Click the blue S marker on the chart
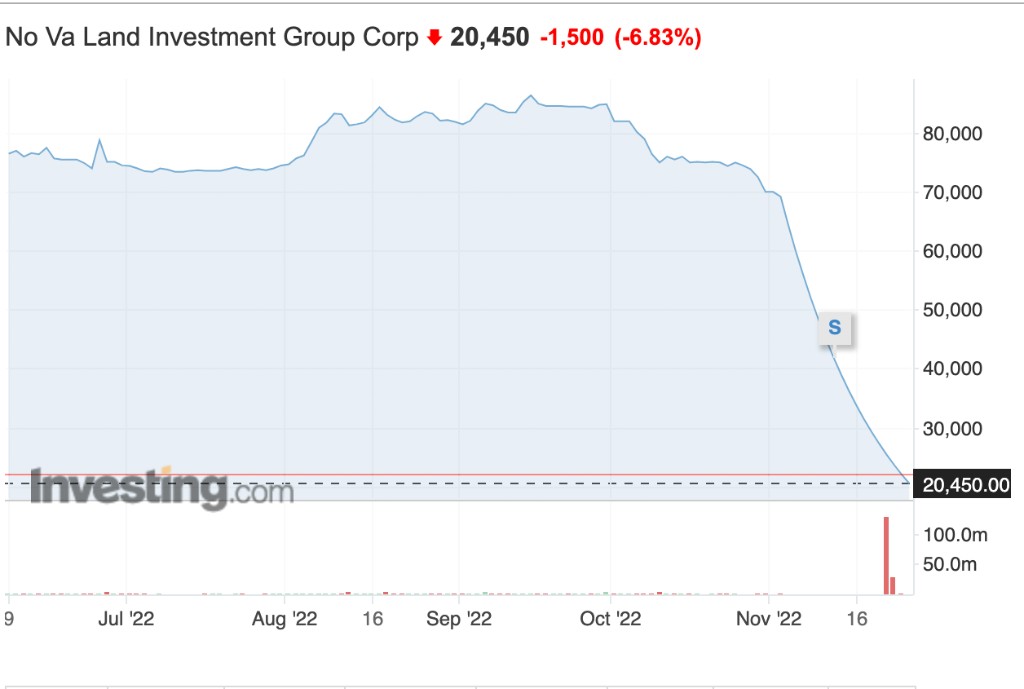 tap(835, 327)
